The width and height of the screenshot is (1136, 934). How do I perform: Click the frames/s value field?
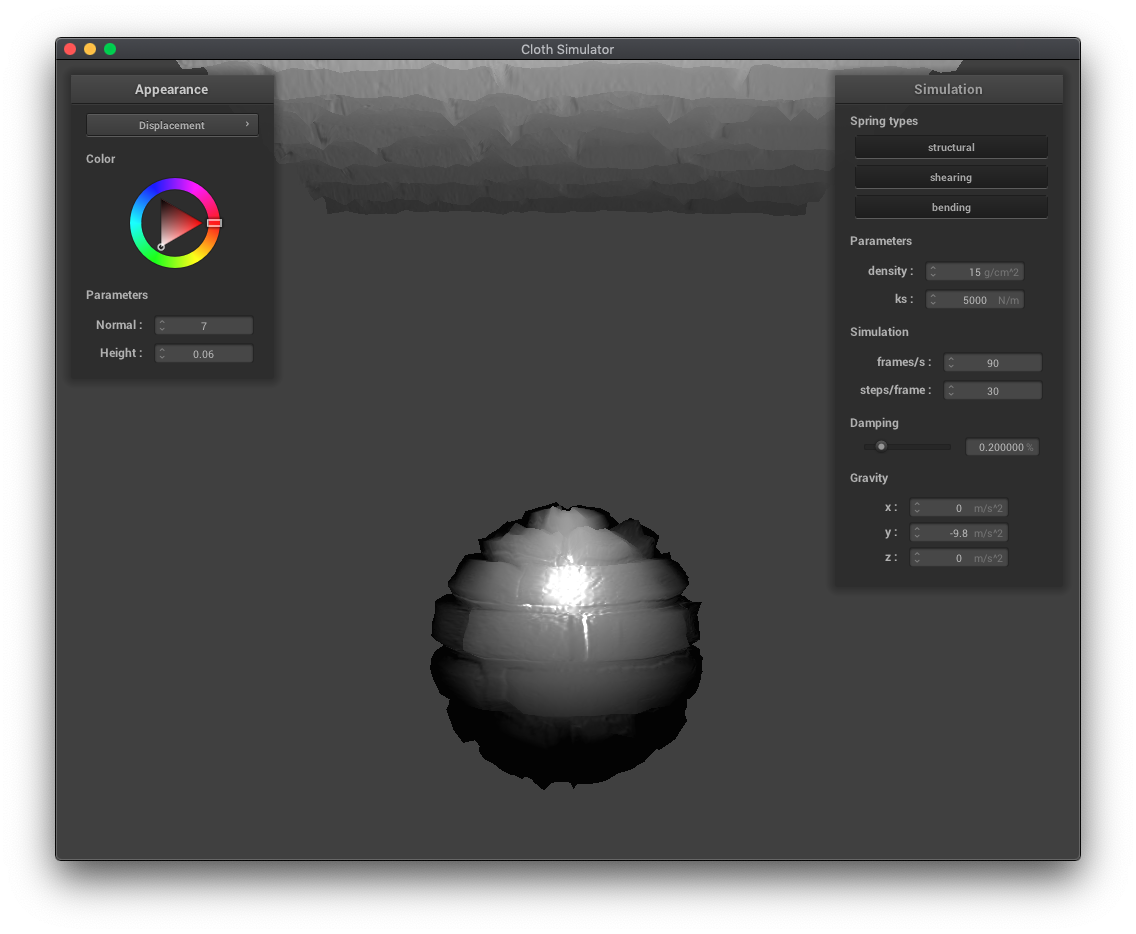(993, 362)
